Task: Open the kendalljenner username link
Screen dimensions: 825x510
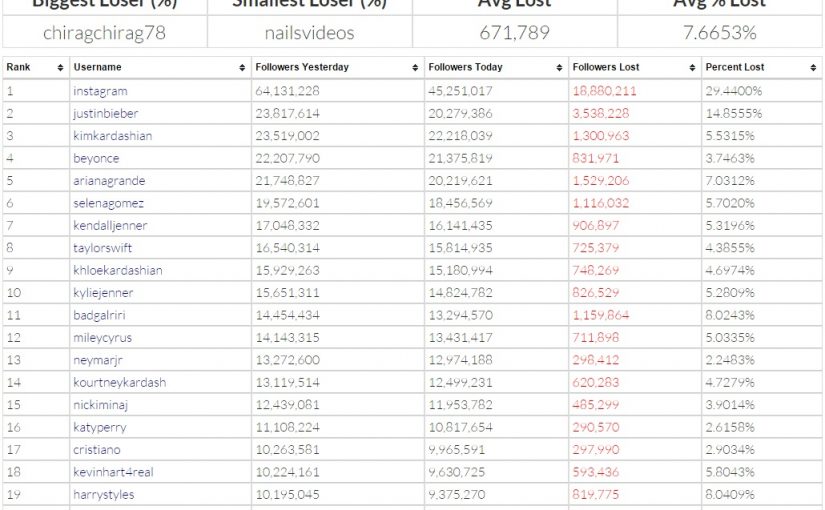Action: (x=110, y=226)
